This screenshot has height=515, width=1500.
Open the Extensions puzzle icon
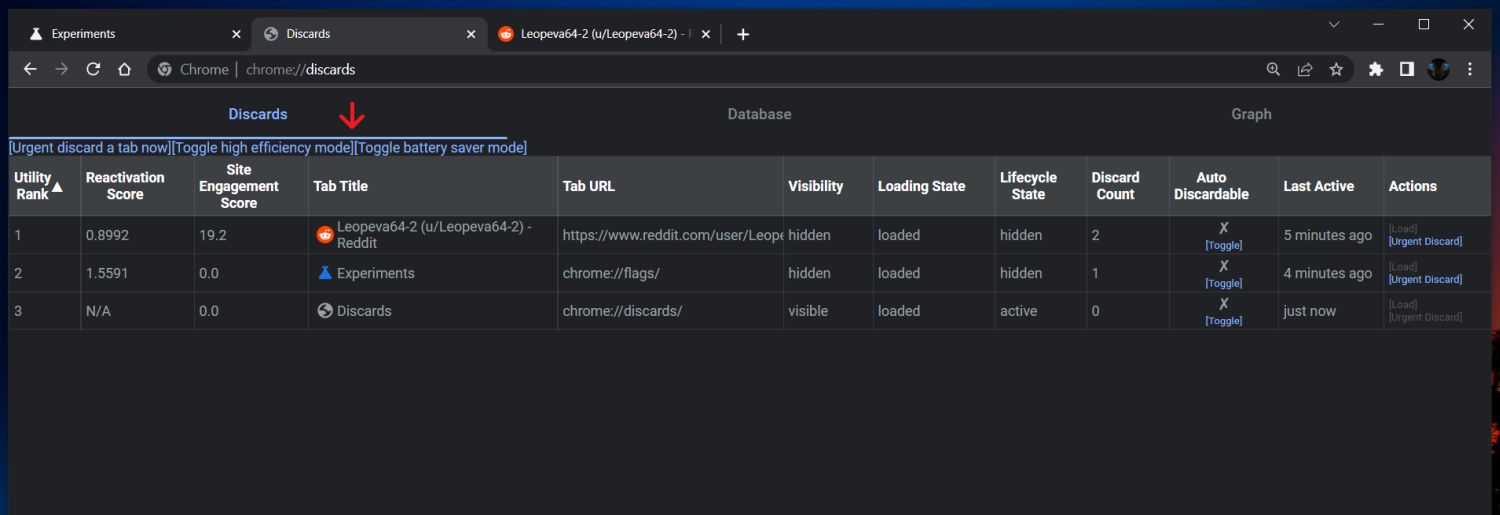(x=1376, y=69)
